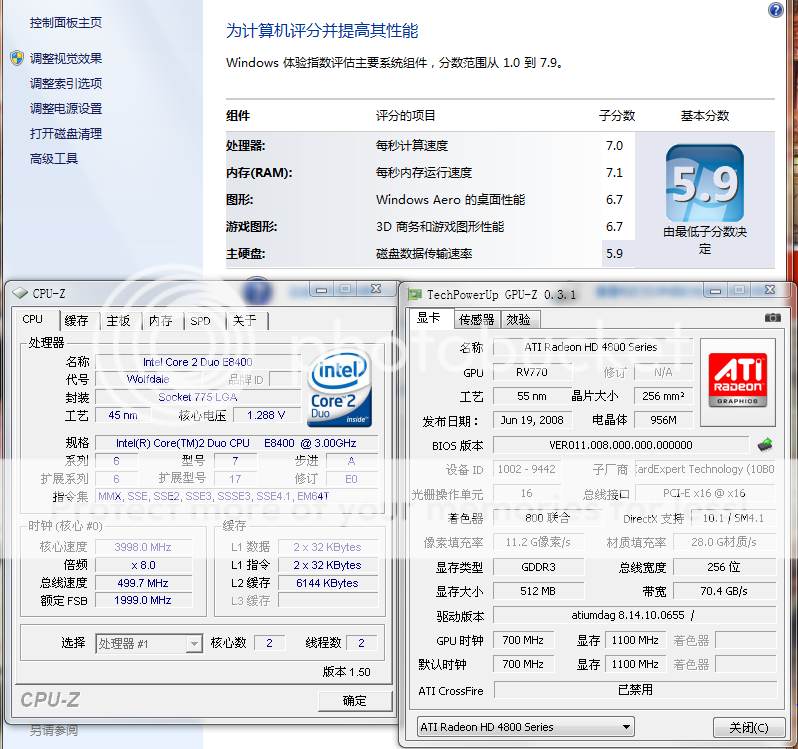Viewport: 798px width, 749px height.
Task: Click the 显存大小 512 MB value
Action: [x=538, y=591]
